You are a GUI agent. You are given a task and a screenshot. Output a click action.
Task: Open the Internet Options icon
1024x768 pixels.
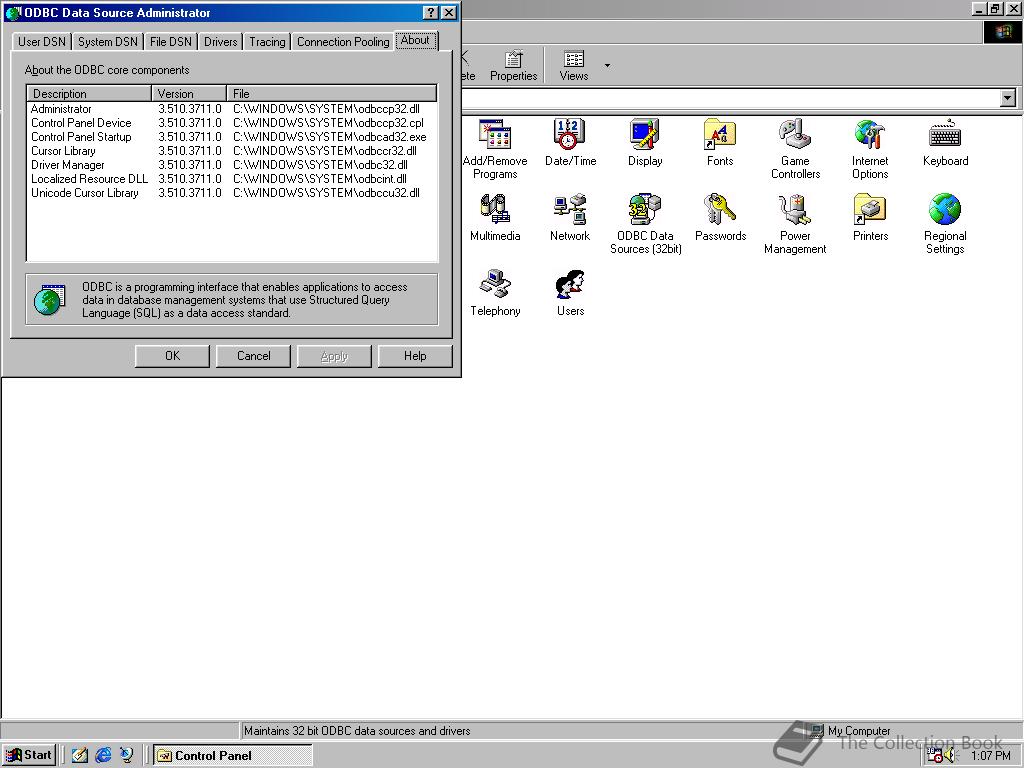click(870, 148)
